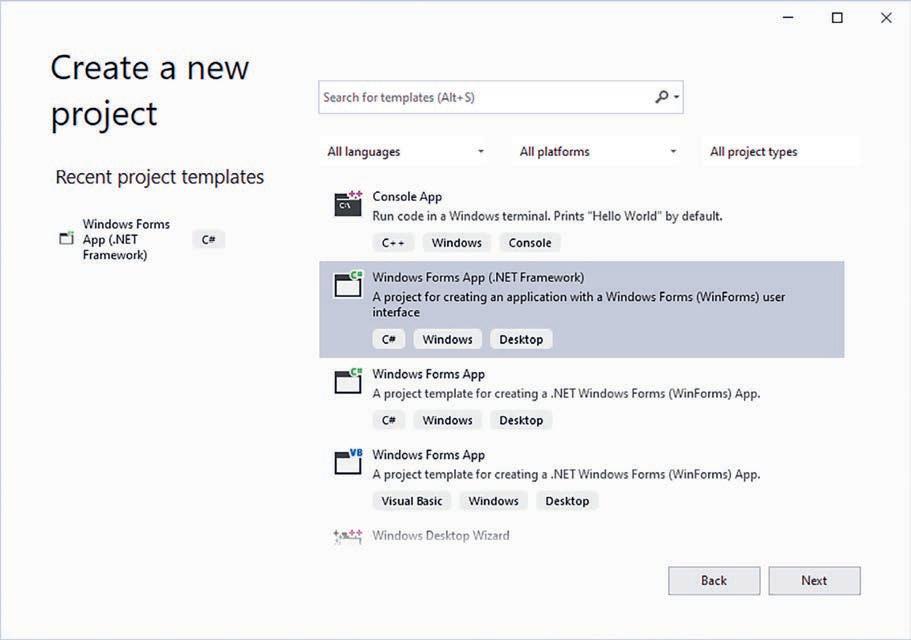This screenshot has height=640, width=911.
Task: Open the All project types dropdown
Action: click(780, 152)
